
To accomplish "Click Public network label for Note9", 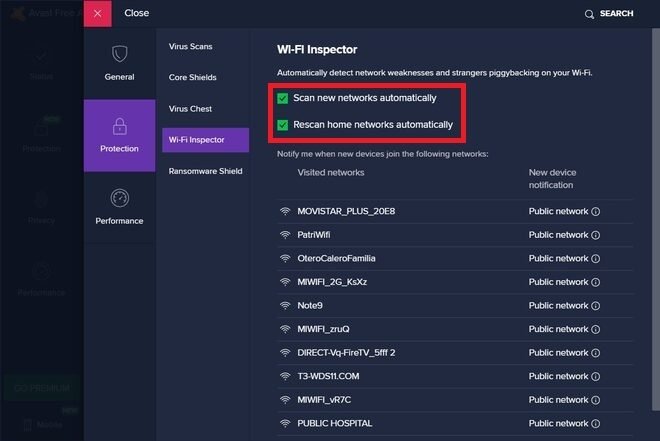I will click(x=558, y=306).
